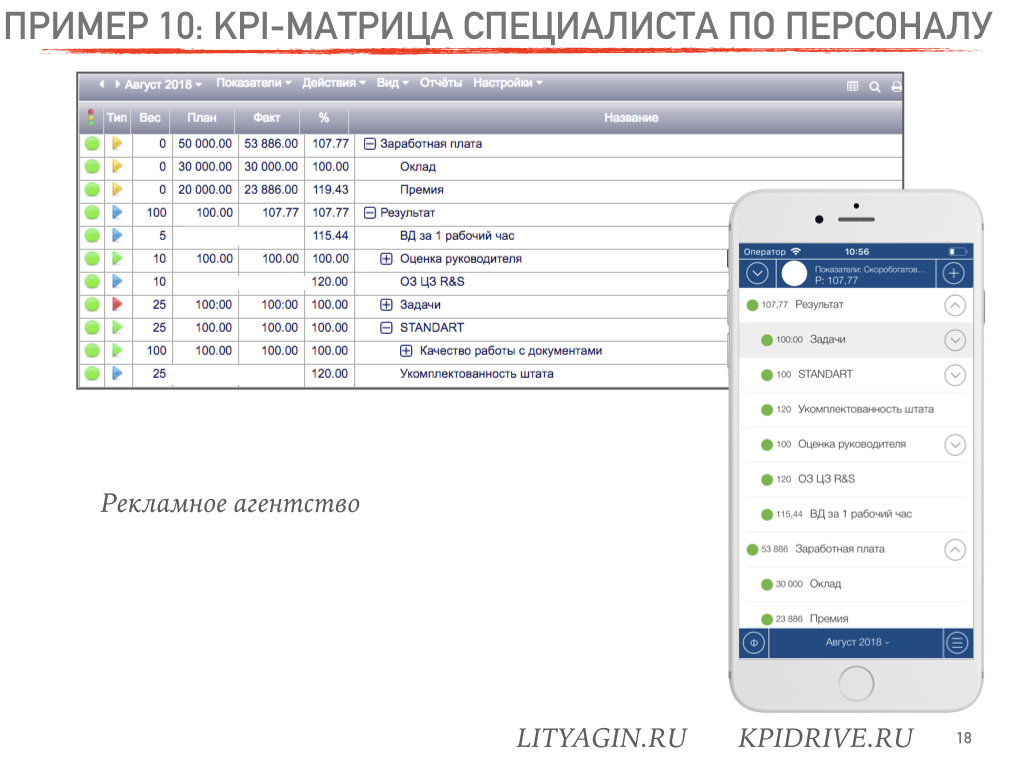Click green flag in Качество работы с документами row
The height and width of the screenshot is (768, 1024).
[x=117, y=350]
